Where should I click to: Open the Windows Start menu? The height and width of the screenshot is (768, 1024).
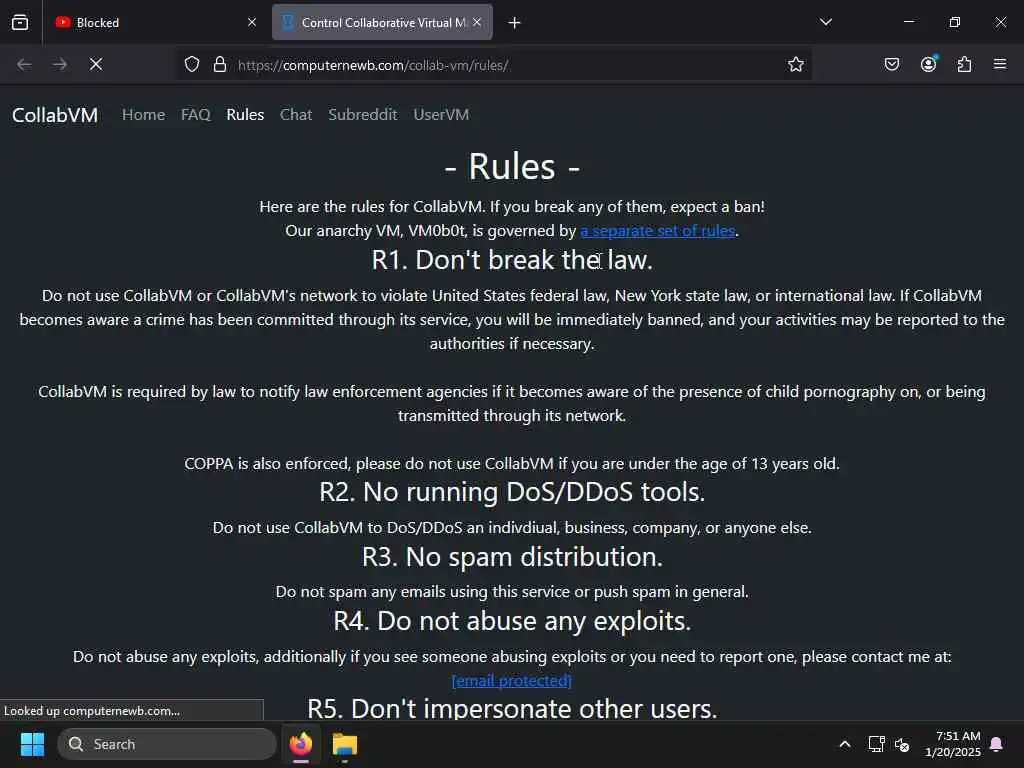(x=32, y=744)
